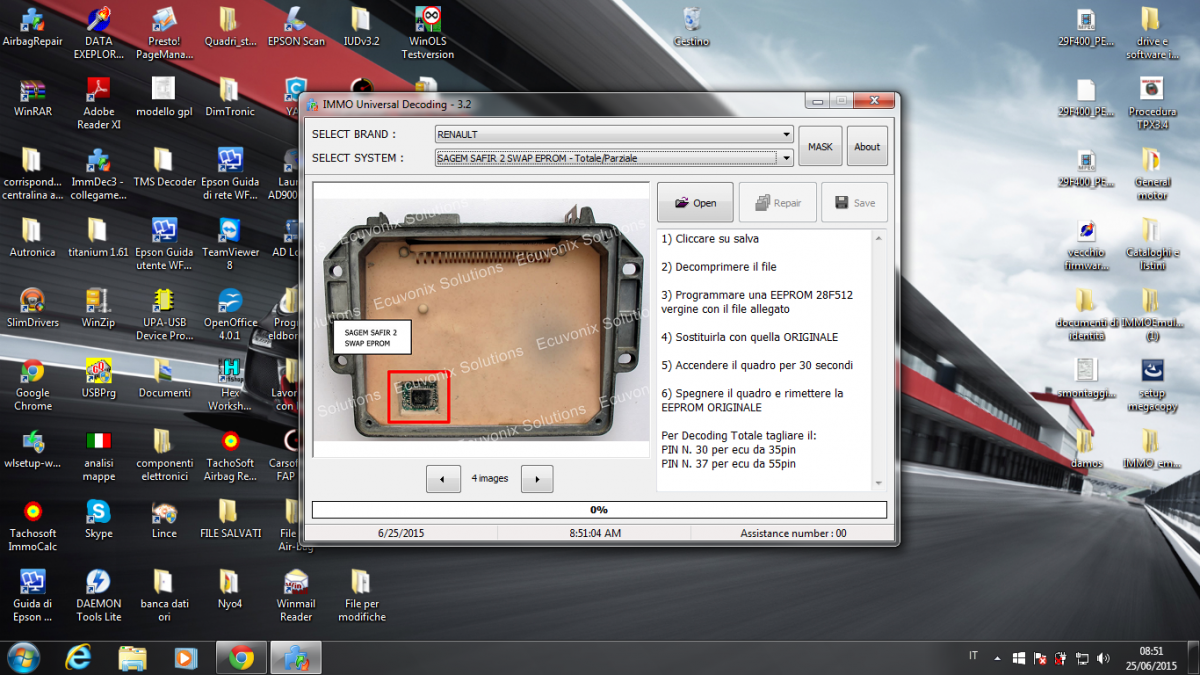1200x675 pixels.
Task: Click the Open file button
Action: [695, 203]
